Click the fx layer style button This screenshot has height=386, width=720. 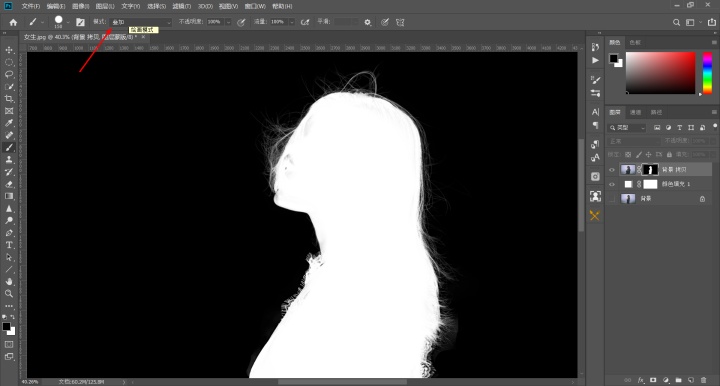point(641,380)
